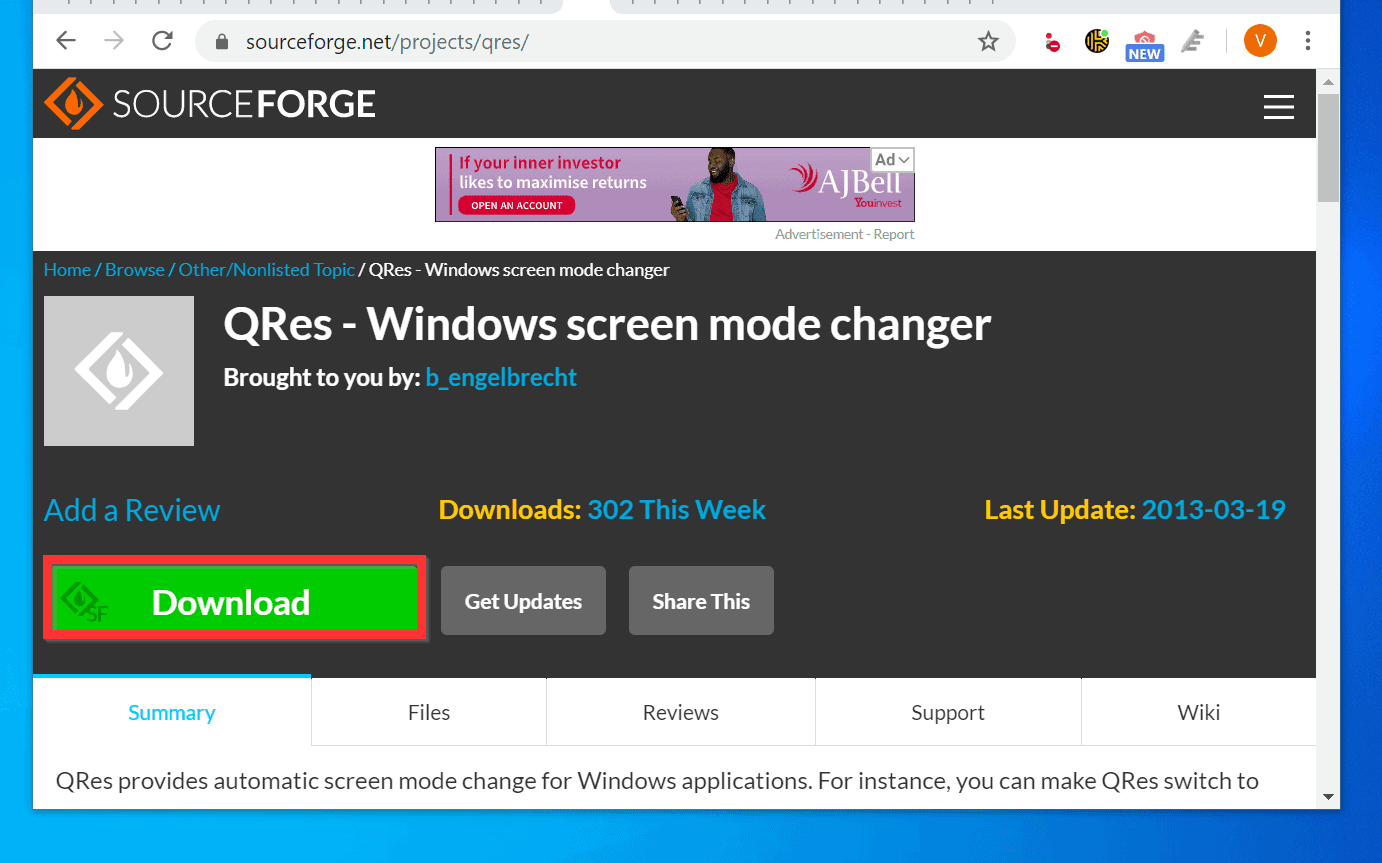The width and height of the screenshot is (1382, 863).
Task: Bookmark this page with the star
Action: tap(989, 41)
